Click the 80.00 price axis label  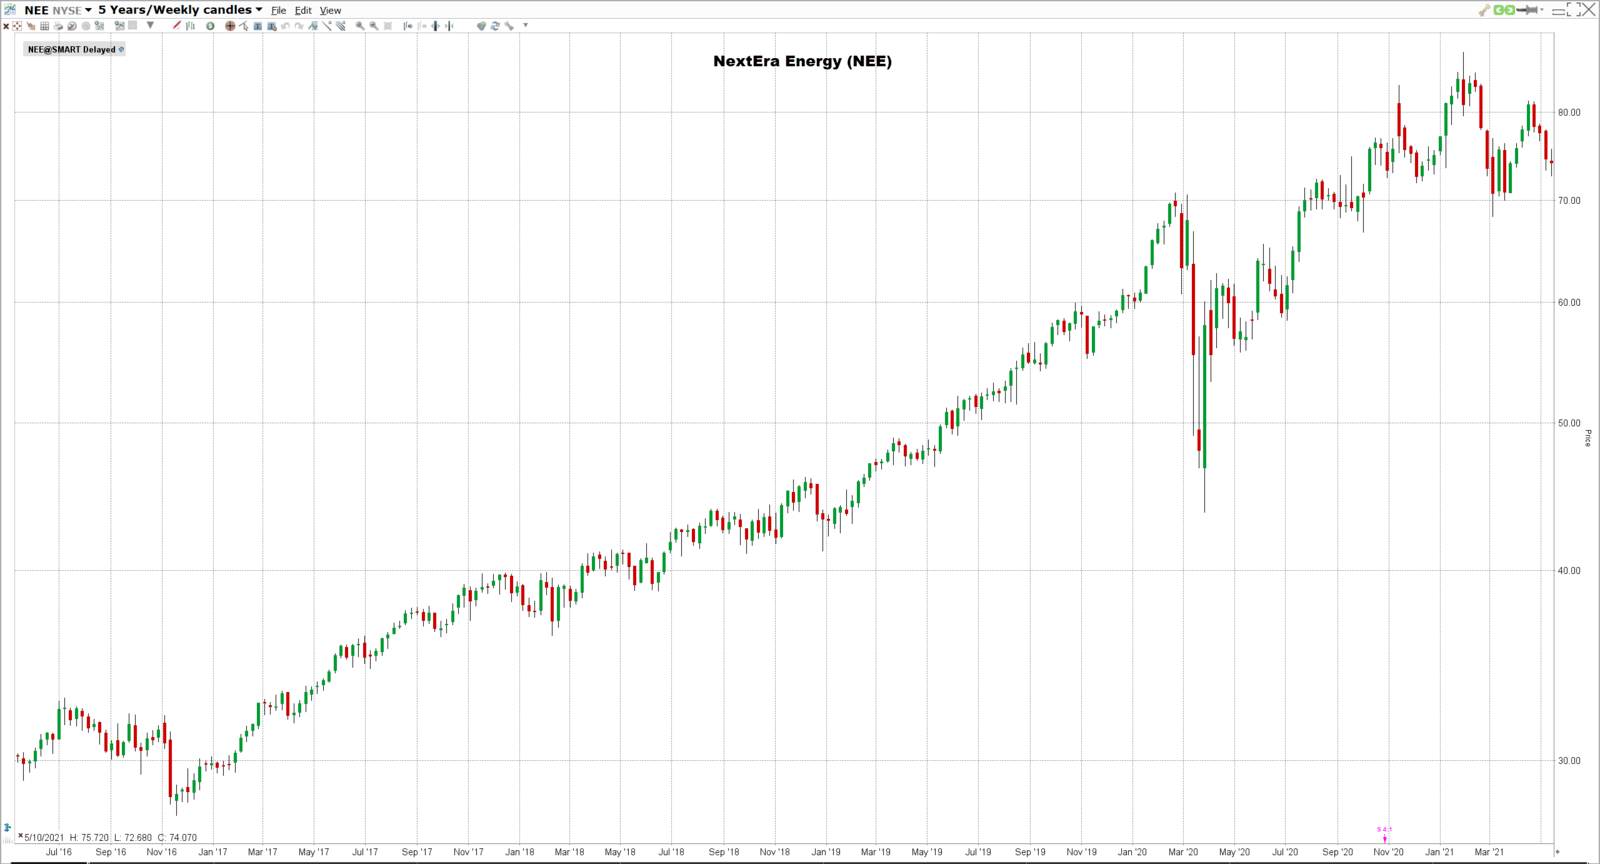[x=1569, y=113]
